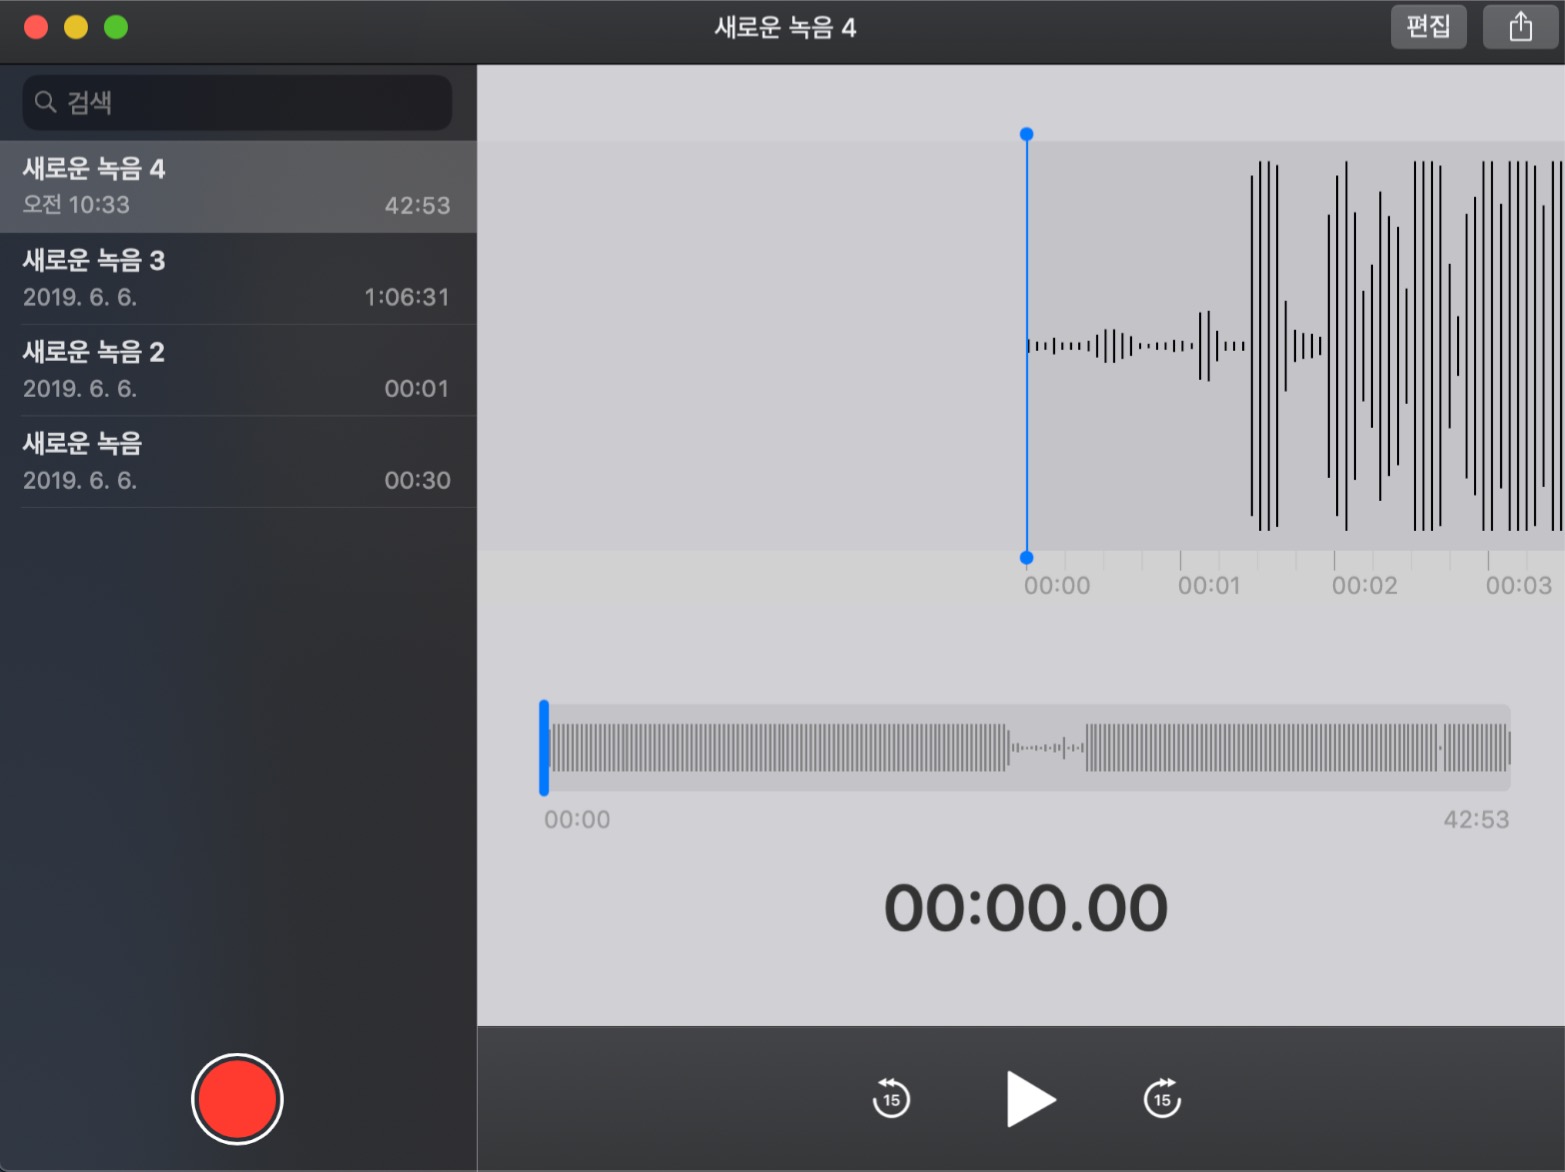Skip back 15 seconds
The image size is (1565, 1172).
click(891, 1098)
